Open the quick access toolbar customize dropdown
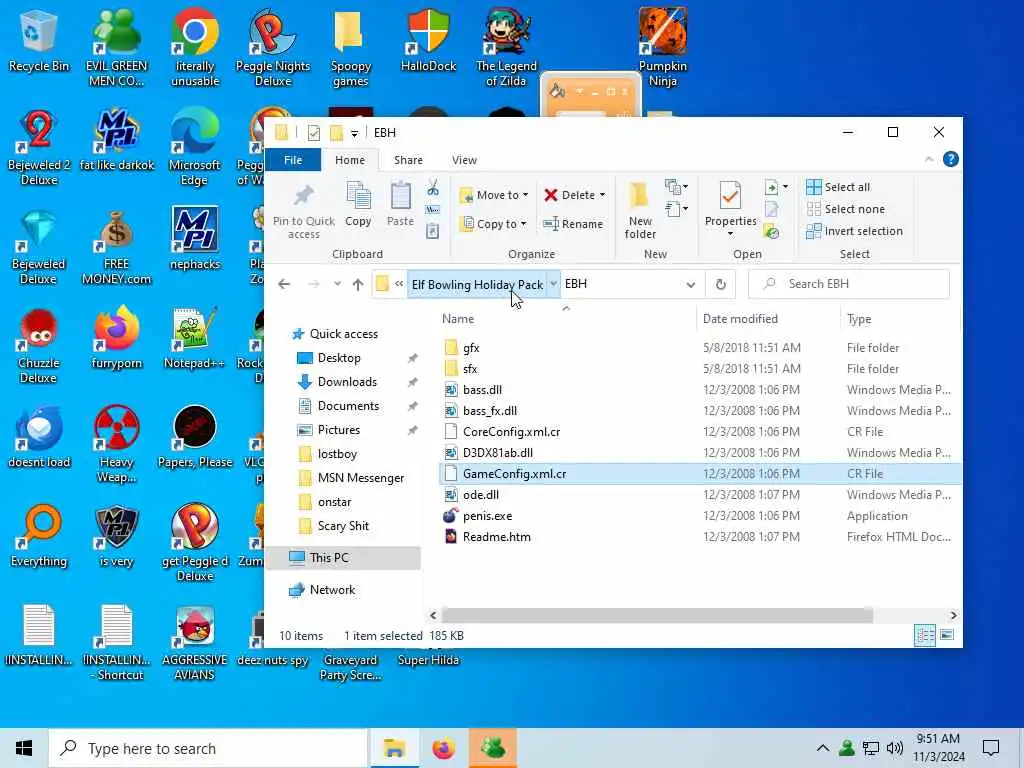Viewport: 1024px width, 768px height. [x=354, y=133]
